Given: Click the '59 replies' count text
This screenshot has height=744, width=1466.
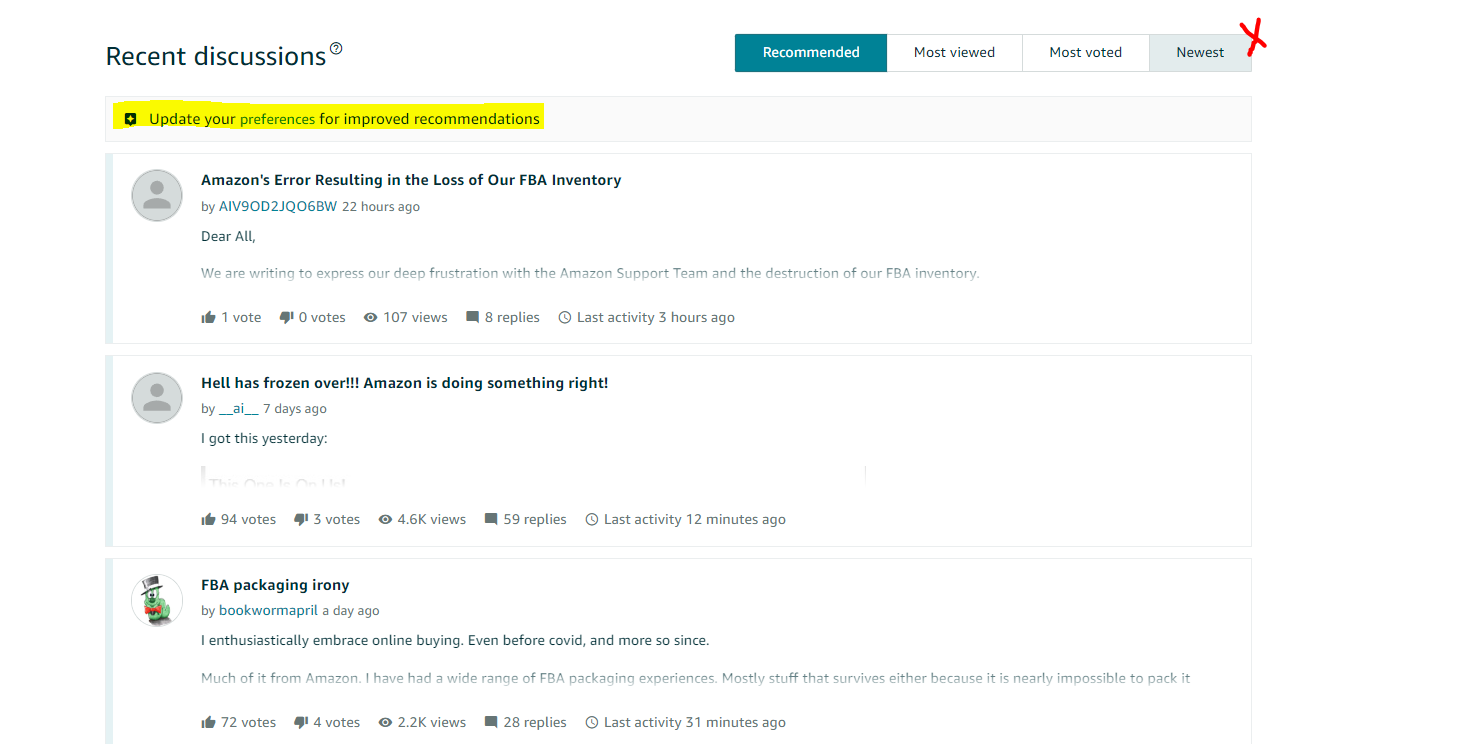Looking at the screenshot, I should (x=535, y=520).
